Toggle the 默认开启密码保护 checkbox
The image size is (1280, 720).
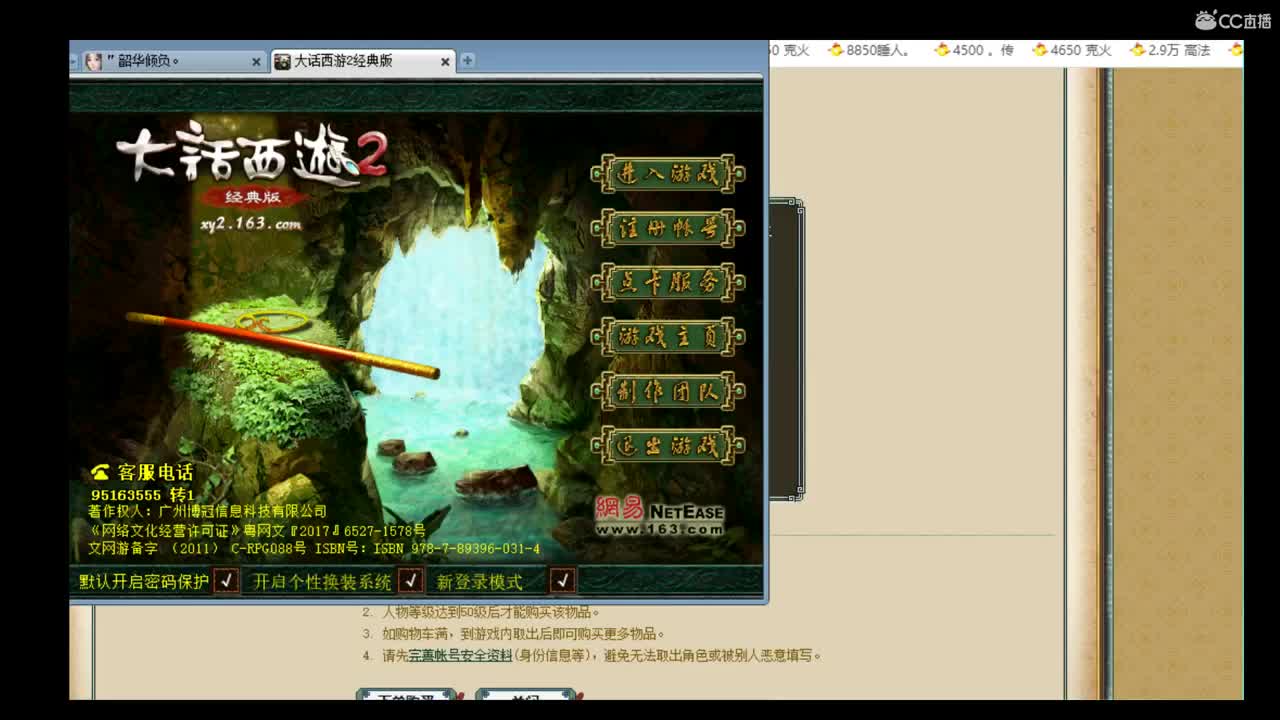[x=226, y=581]
